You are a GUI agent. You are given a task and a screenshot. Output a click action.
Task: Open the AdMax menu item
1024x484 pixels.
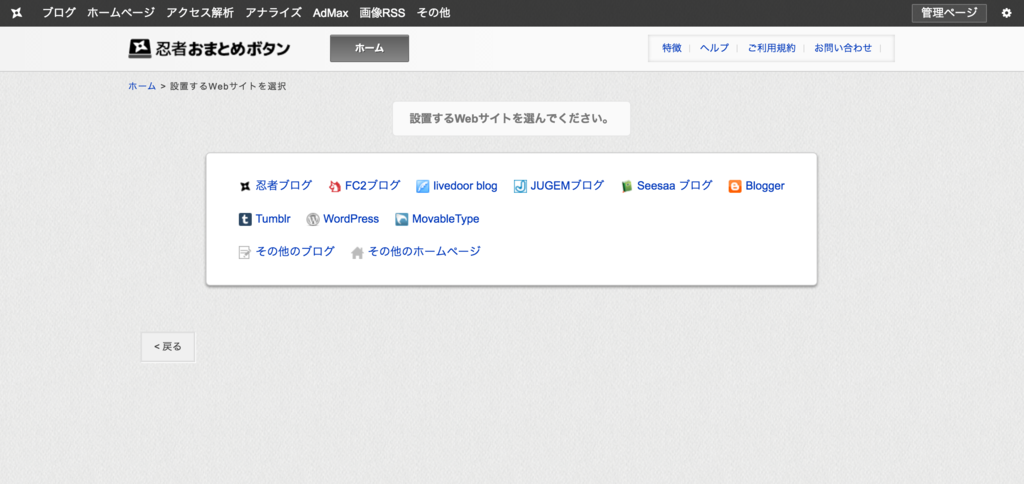pyautogui.click(x=330, y=12)
